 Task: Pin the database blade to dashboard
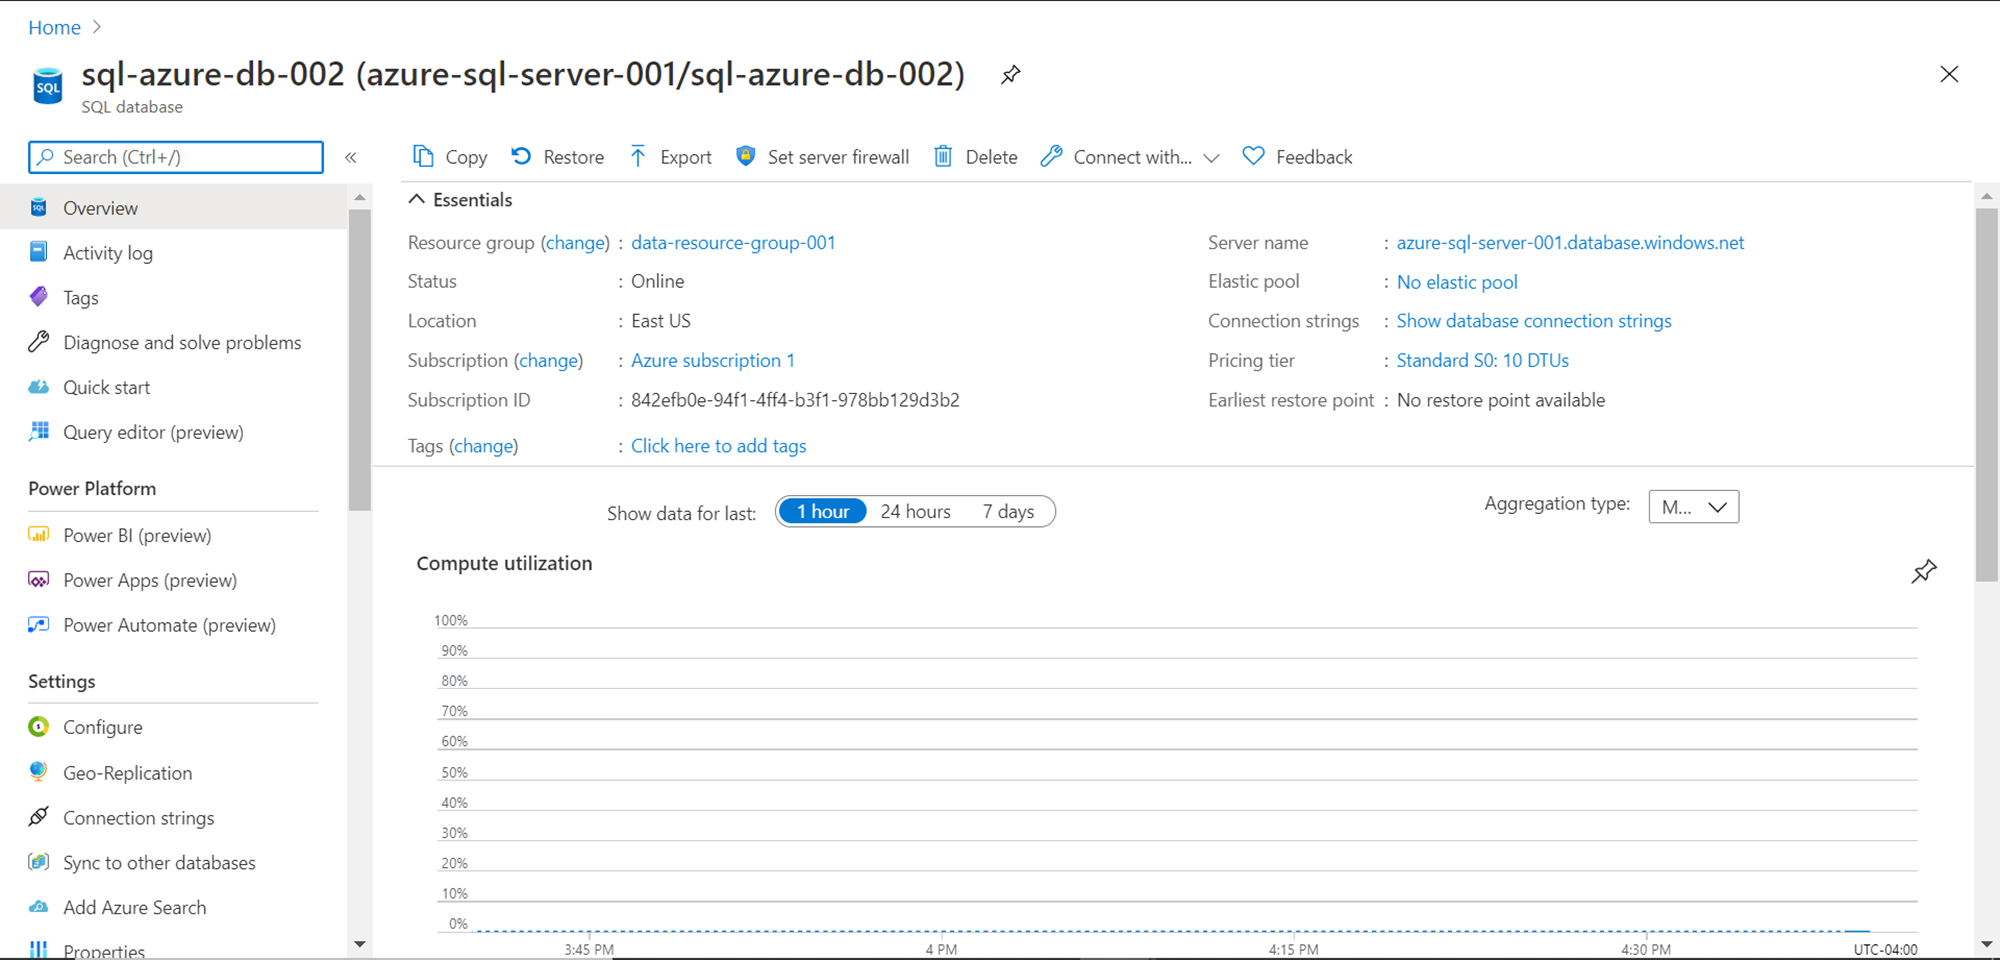(x=1011, y=75)
